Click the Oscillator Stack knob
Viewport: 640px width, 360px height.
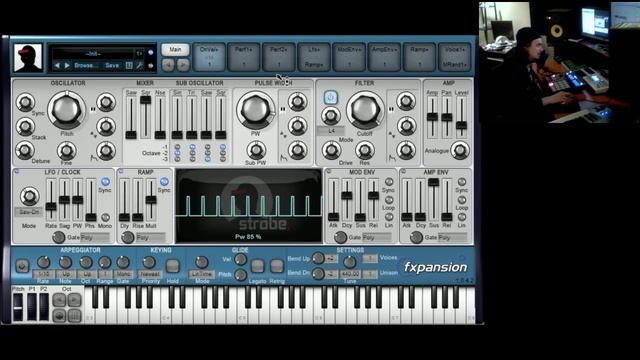click(x=25, y=127)
